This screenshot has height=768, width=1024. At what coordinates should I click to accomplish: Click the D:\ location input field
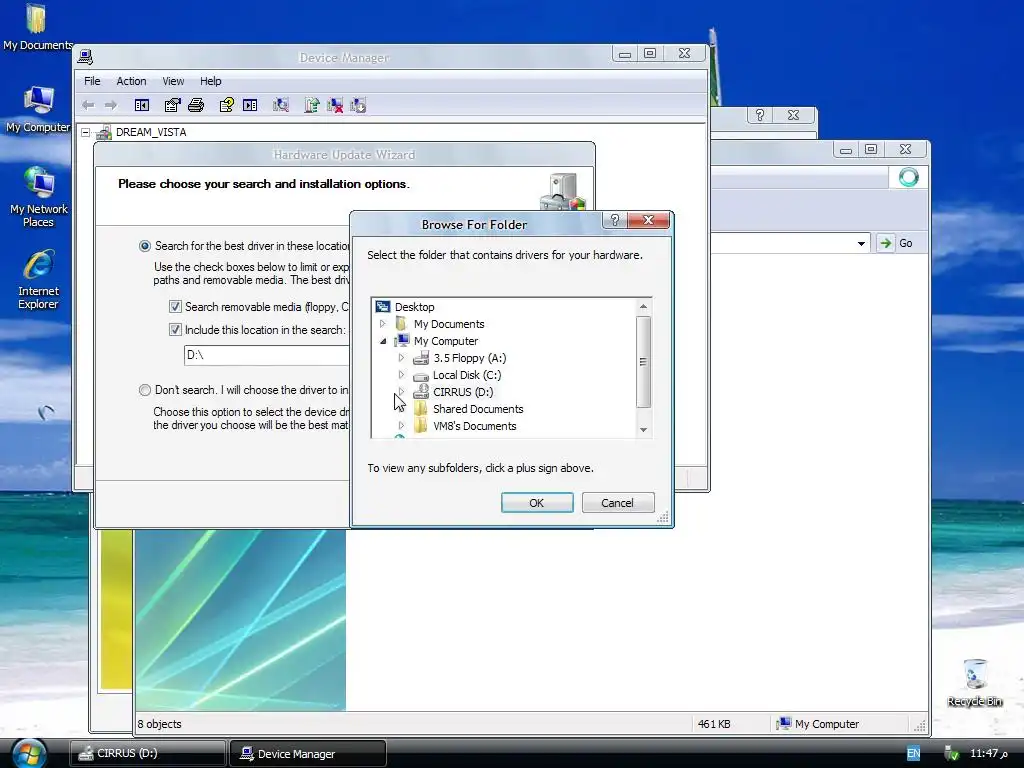[268, 355]
